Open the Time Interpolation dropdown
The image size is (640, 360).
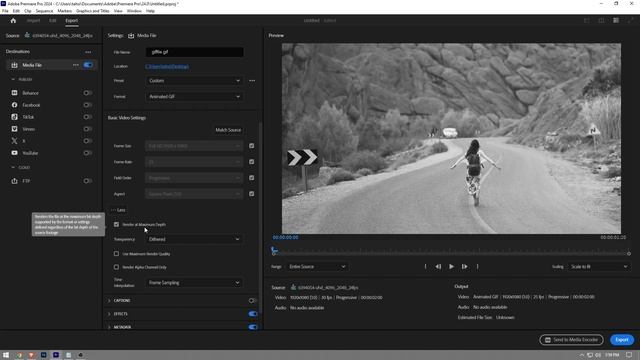[194, 282]
